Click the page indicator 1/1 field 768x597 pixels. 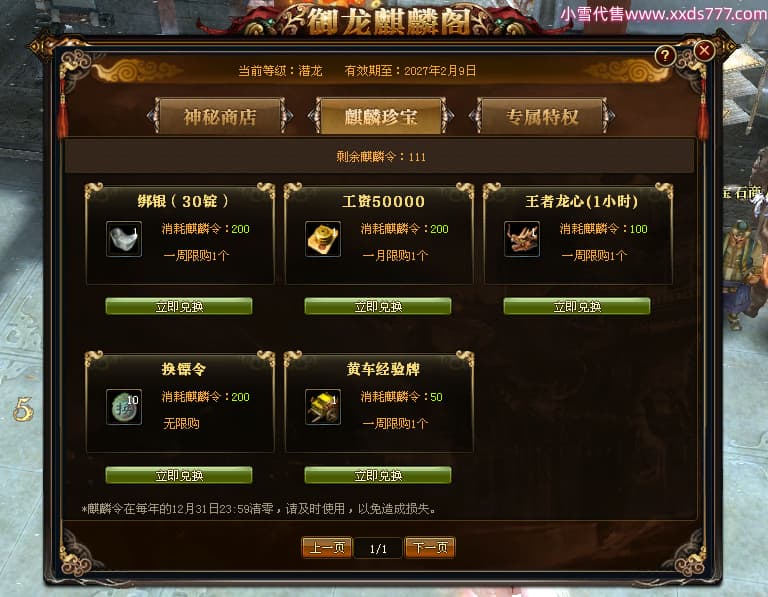[x=378, y=549]
